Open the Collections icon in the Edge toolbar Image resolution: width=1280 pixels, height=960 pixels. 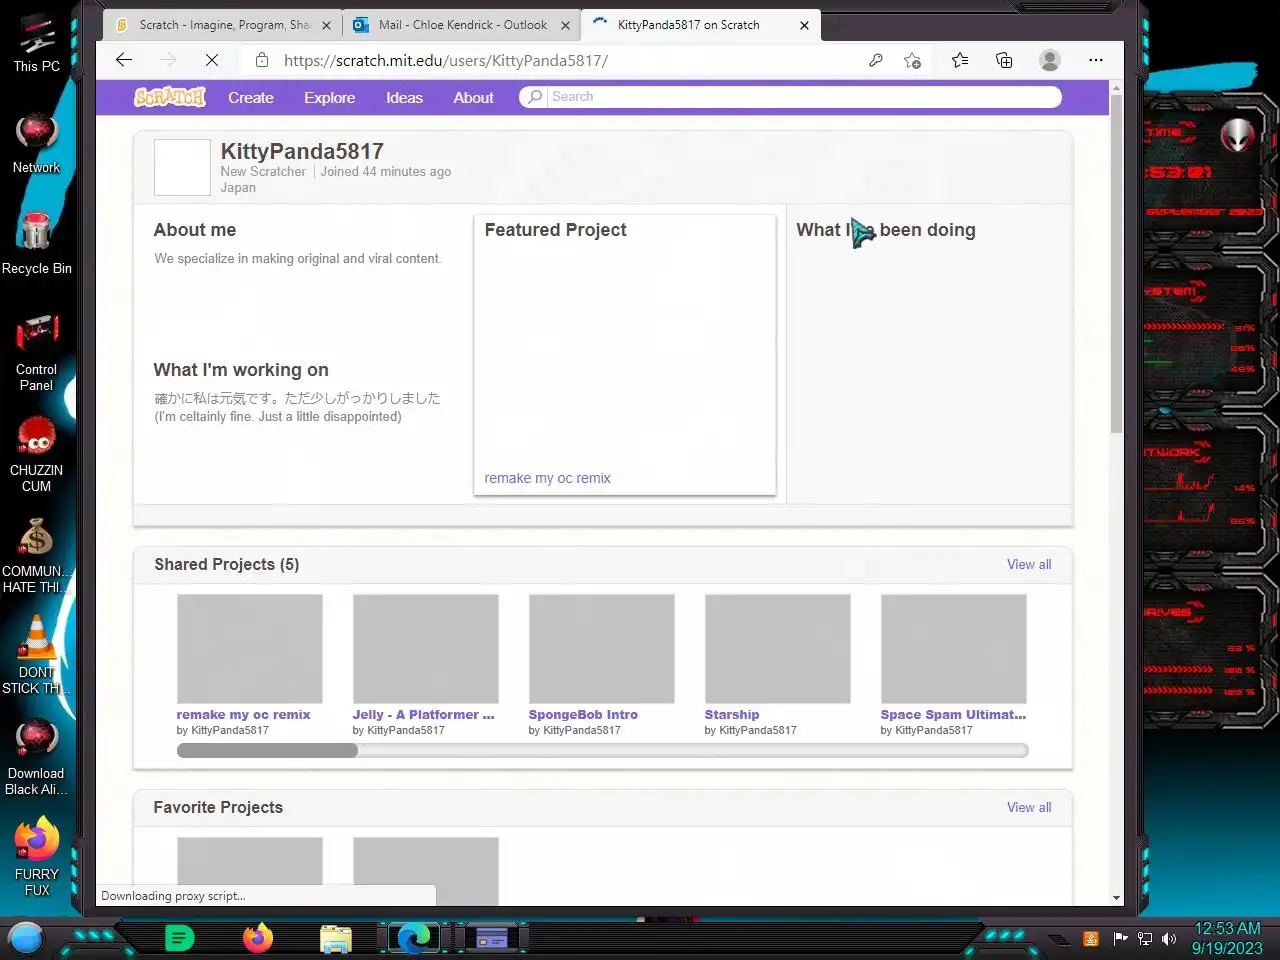pyautogui.click(x=1004, y=60)
